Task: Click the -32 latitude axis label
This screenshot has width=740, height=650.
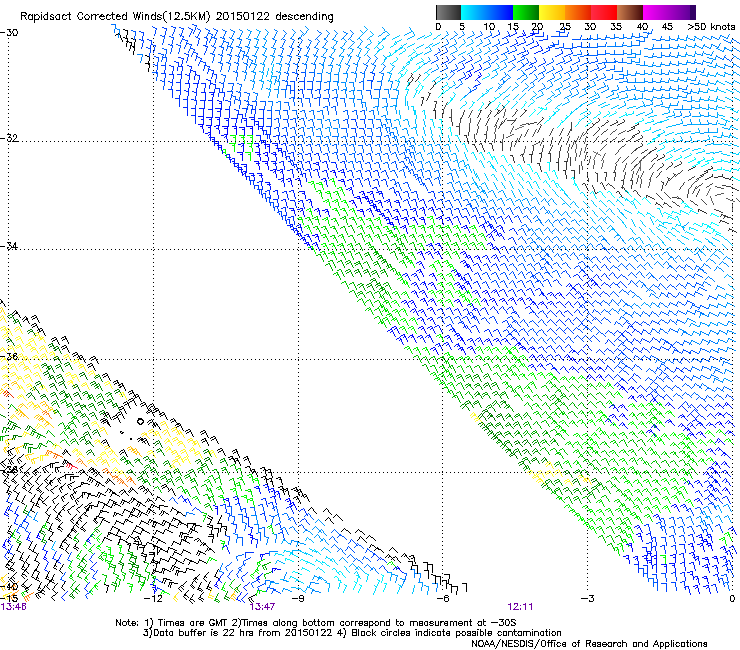Action: pyautogui.click(x=9, y=138)
